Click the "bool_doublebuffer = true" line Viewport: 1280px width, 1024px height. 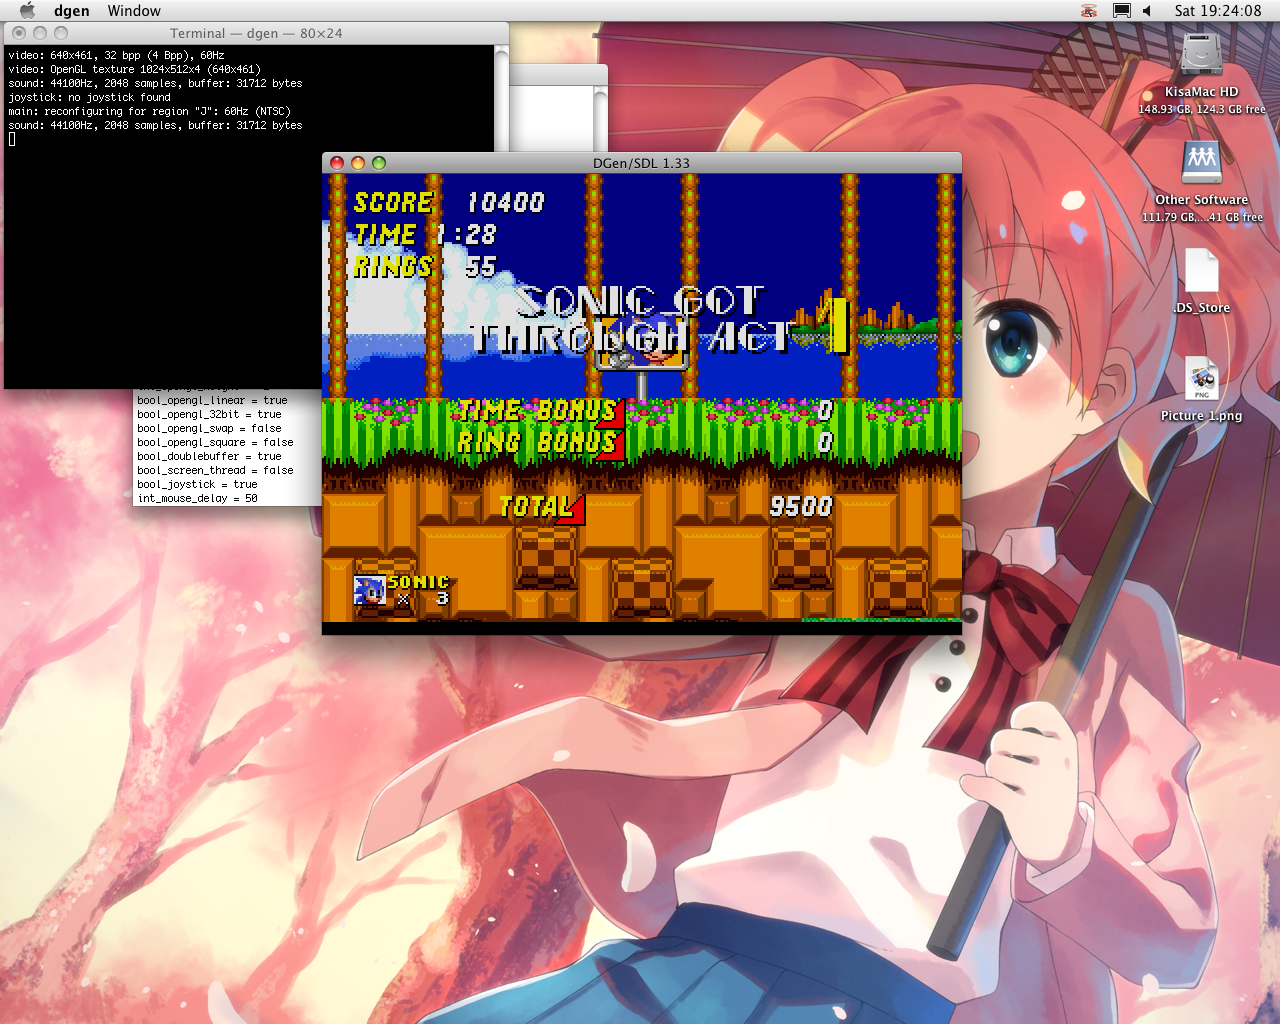(x=209, y=456)
